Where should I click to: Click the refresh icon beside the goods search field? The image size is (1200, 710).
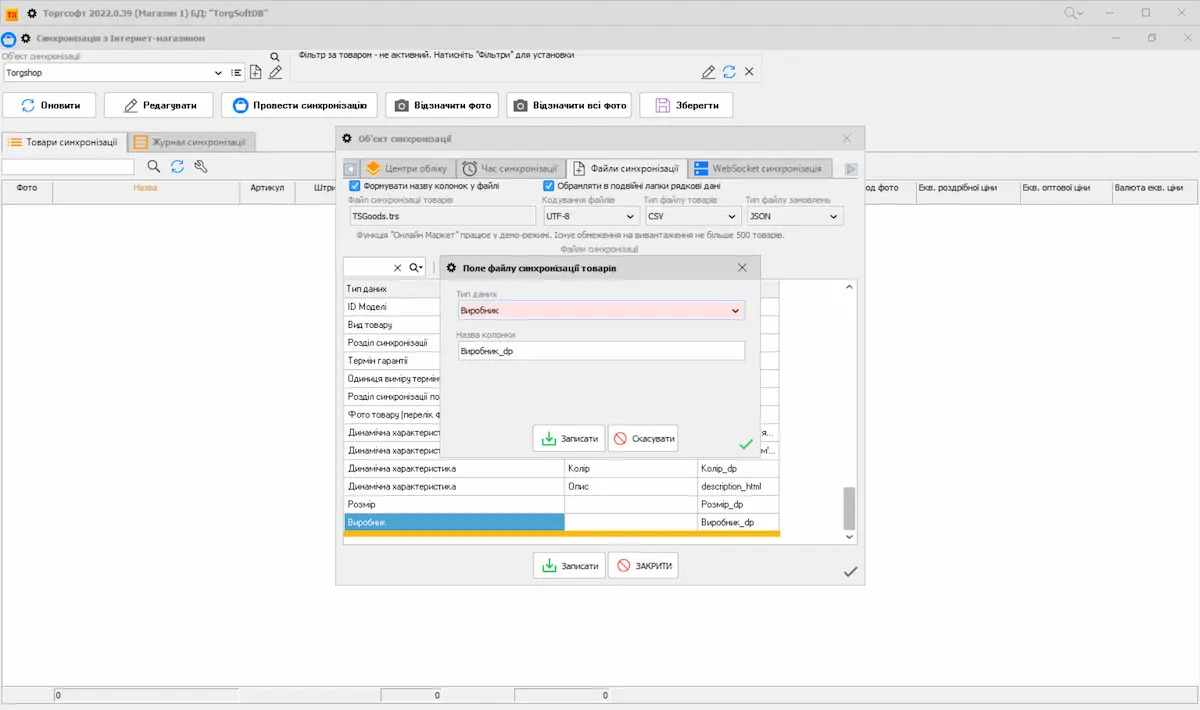coord(177,167)
